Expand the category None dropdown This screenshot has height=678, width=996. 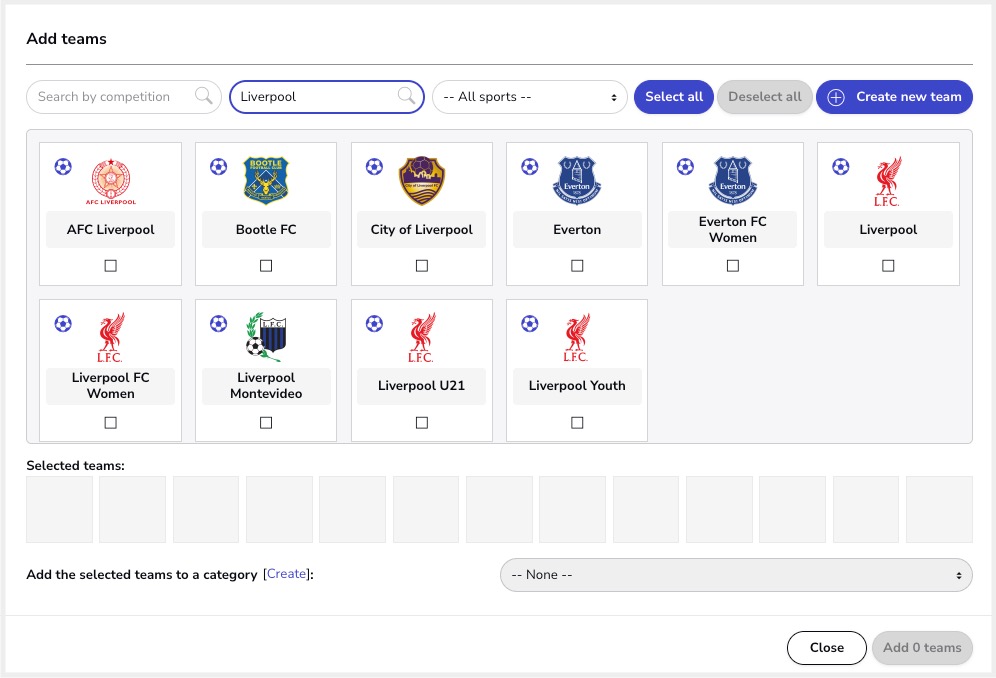(x=736, y=575)
